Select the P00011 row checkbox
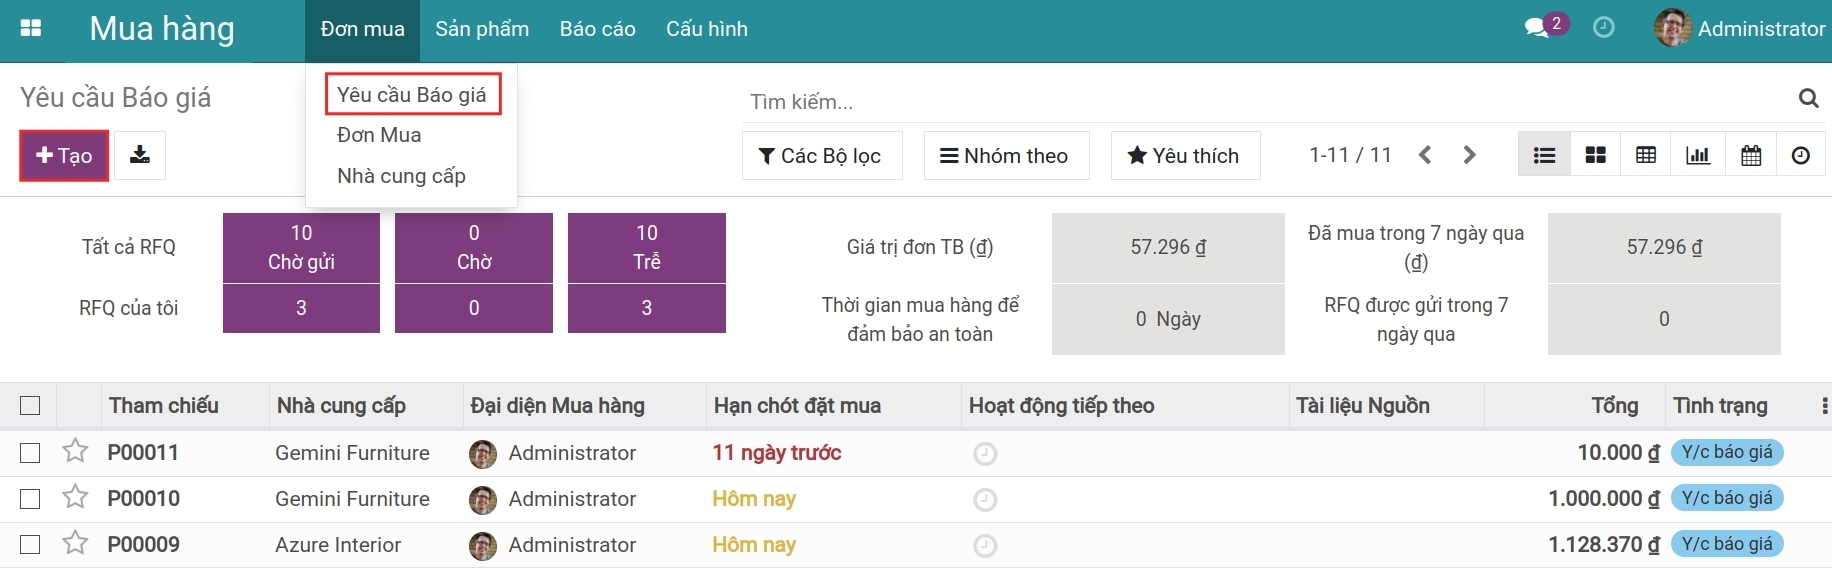The height and width of the screenshot is (569, 1832). [x=30, y=453]
